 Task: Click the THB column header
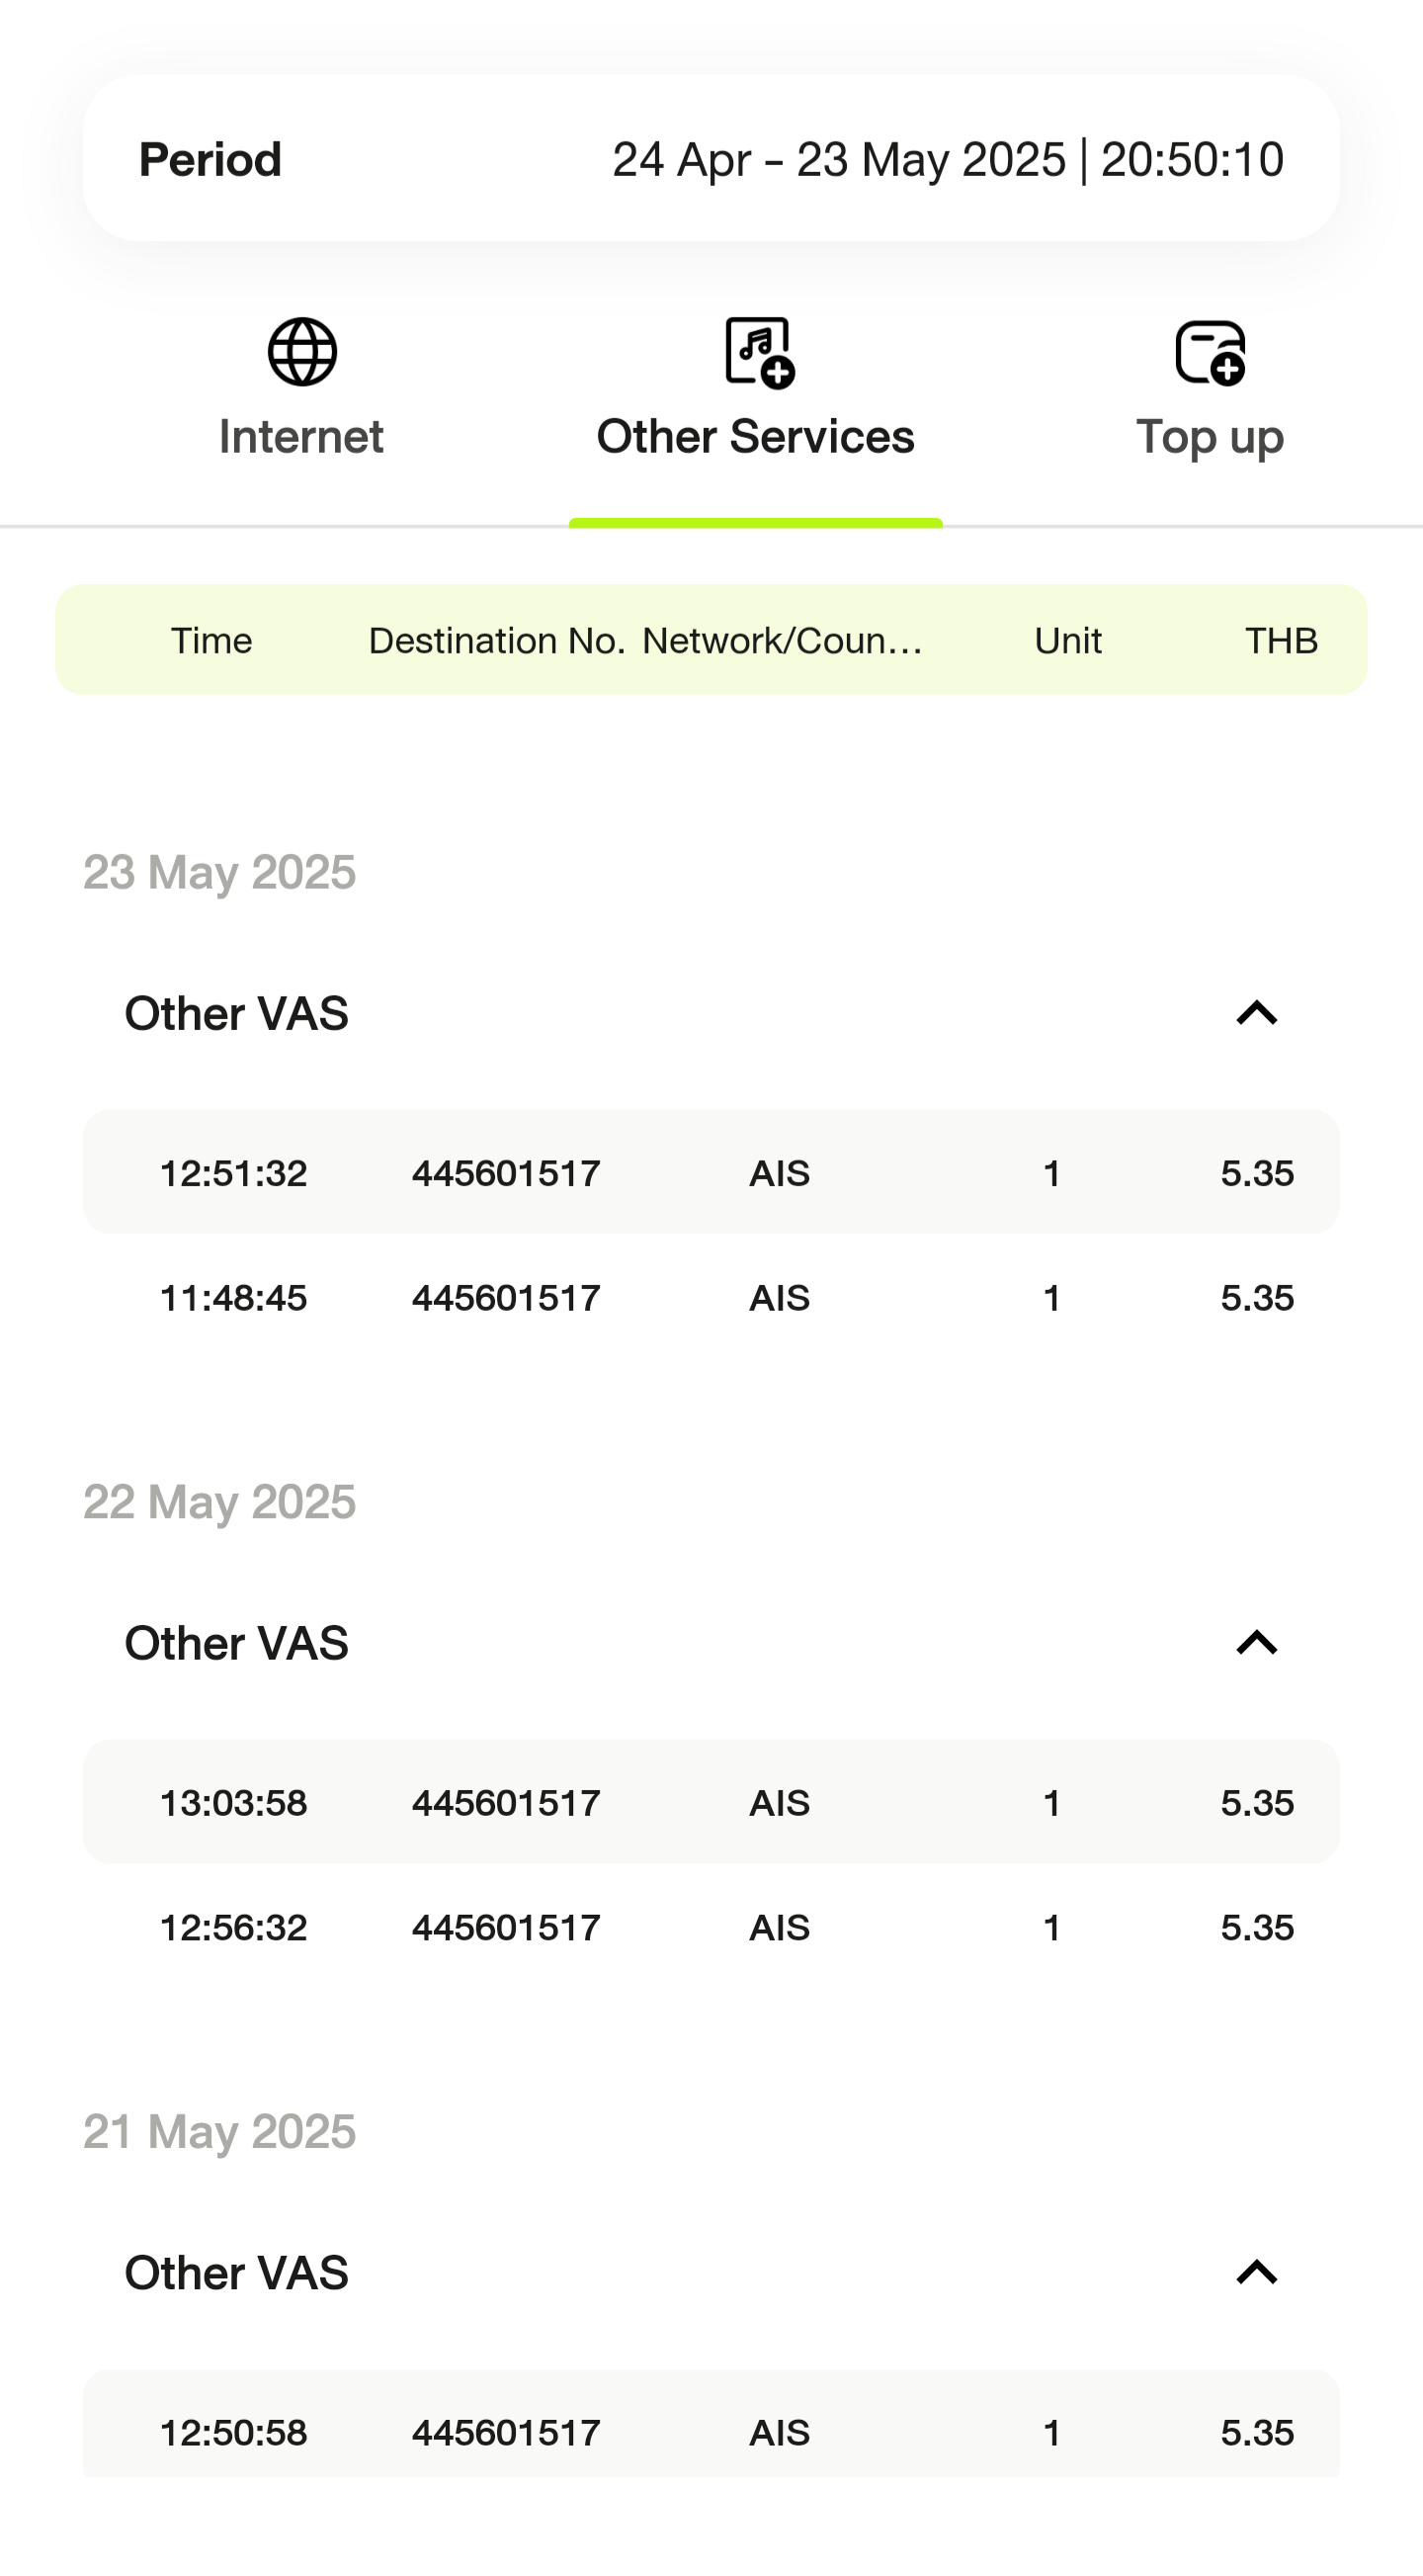point(1281,640)
